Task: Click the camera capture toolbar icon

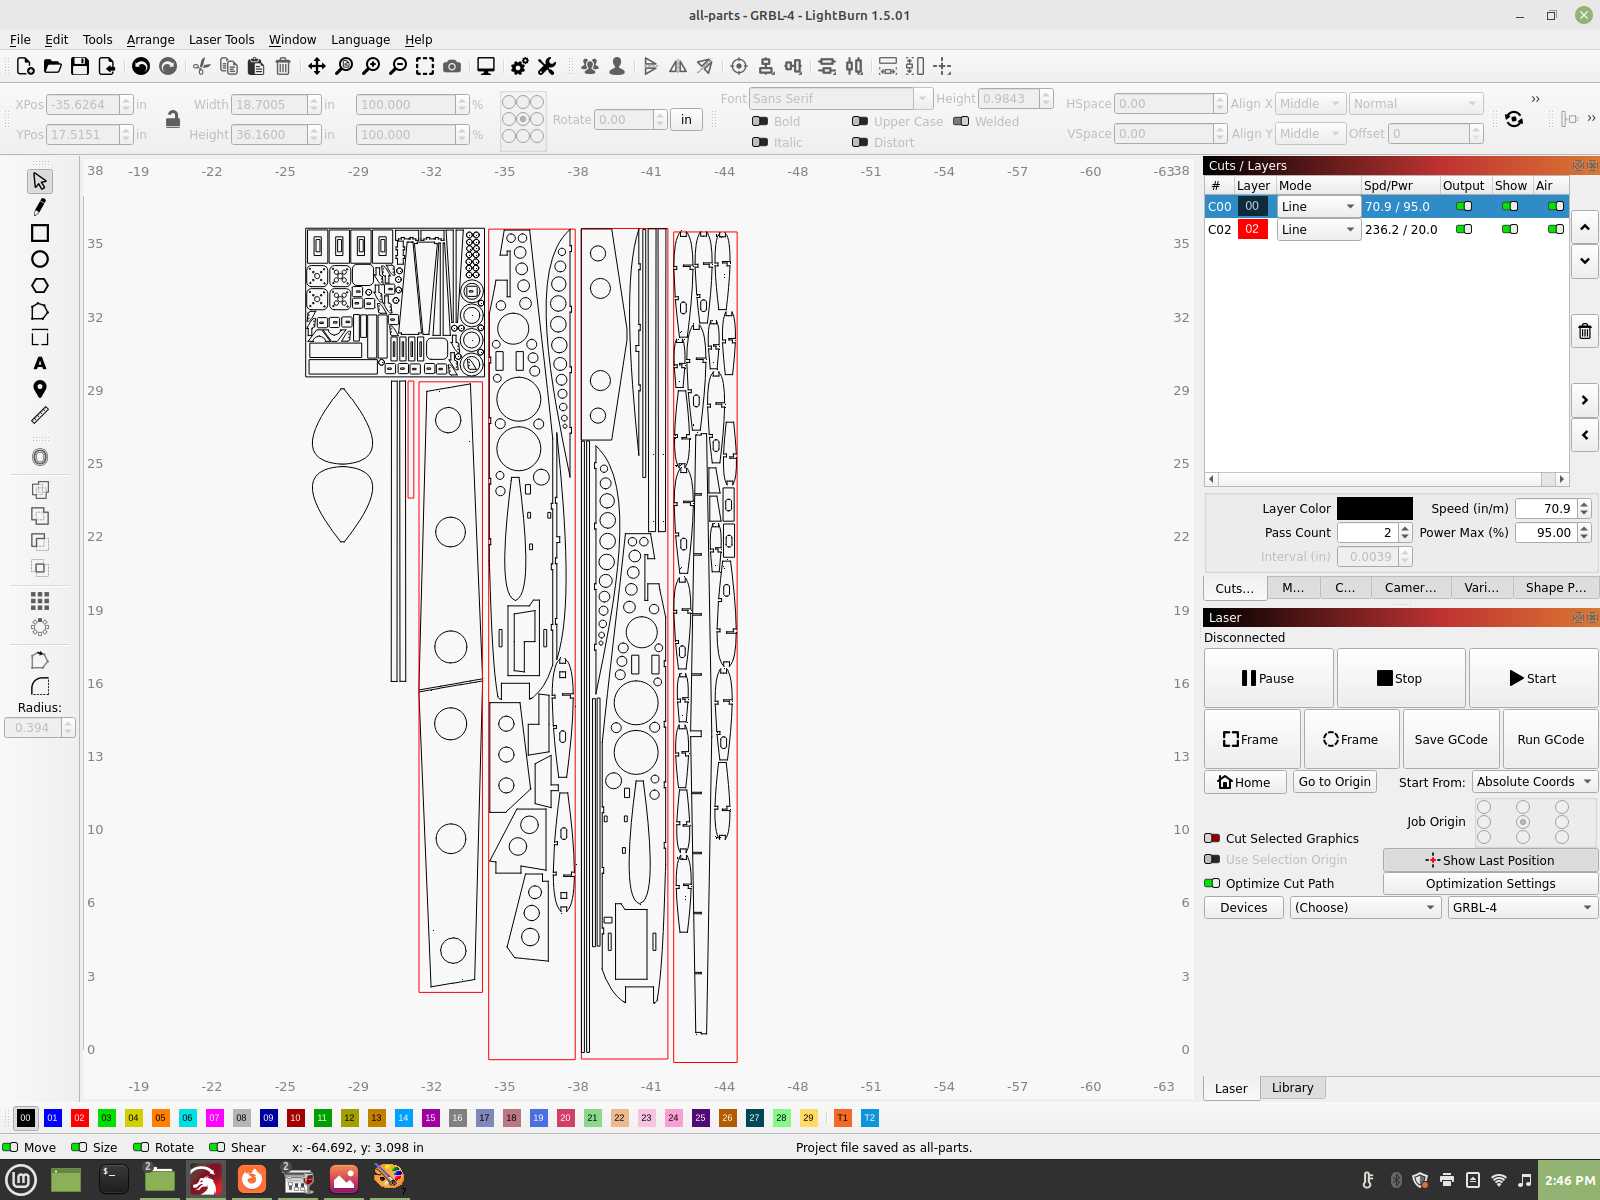Action: pos(452,66)
